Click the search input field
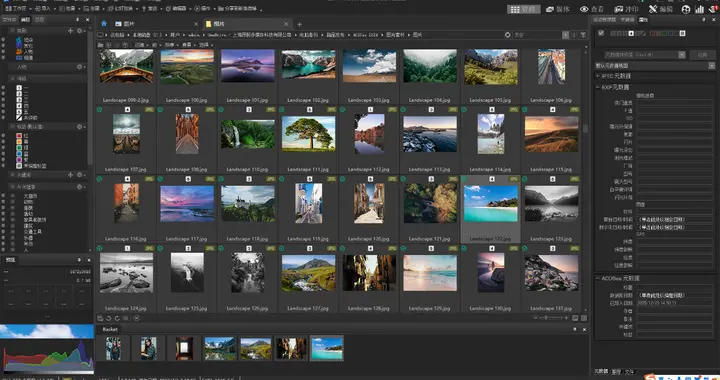The image size is (720, 380). tap(537, 35)
